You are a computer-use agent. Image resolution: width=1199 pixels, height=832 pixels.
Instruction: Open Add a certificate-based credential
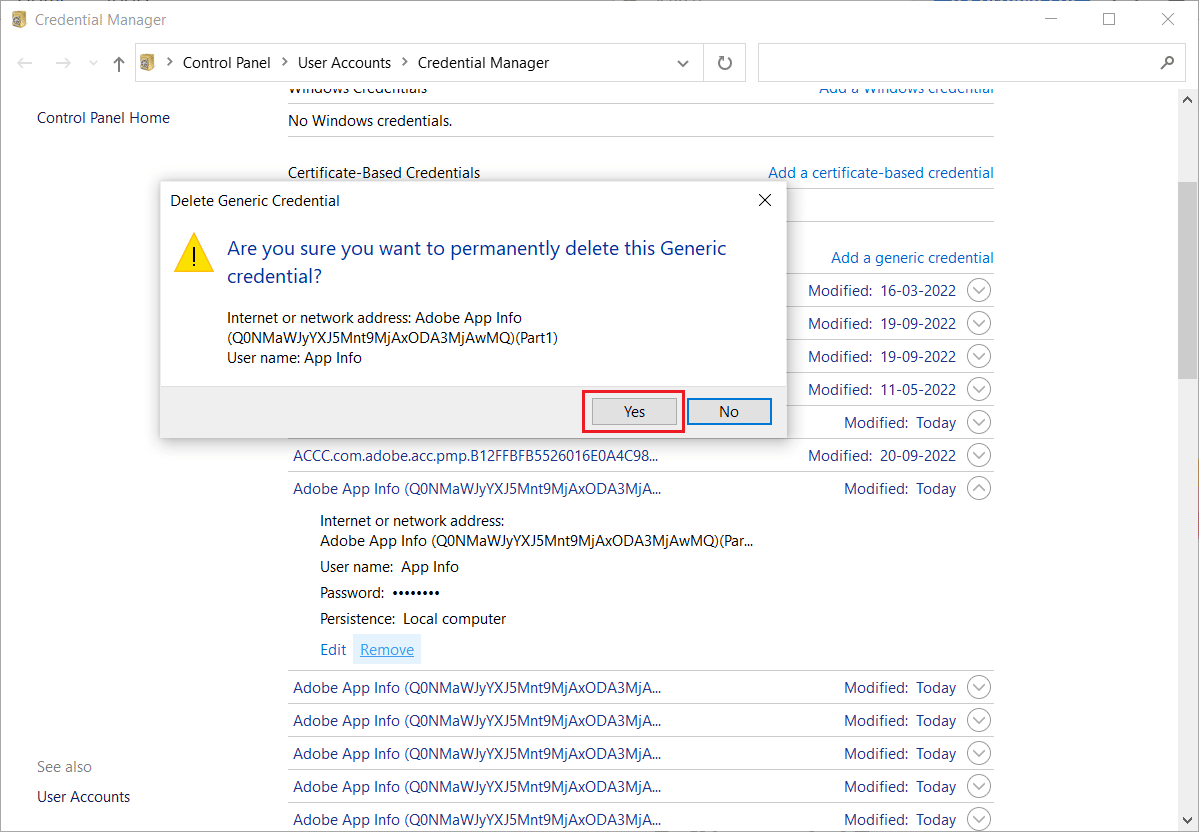[x=881, y=173]
